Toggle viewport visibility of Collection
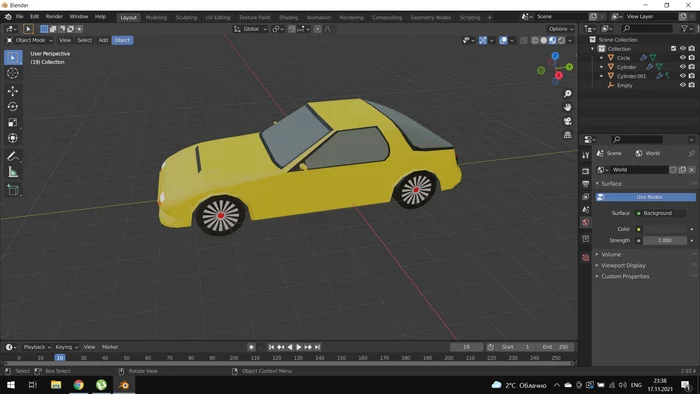The height and width of the screenshot is (394, 700). 682,49
